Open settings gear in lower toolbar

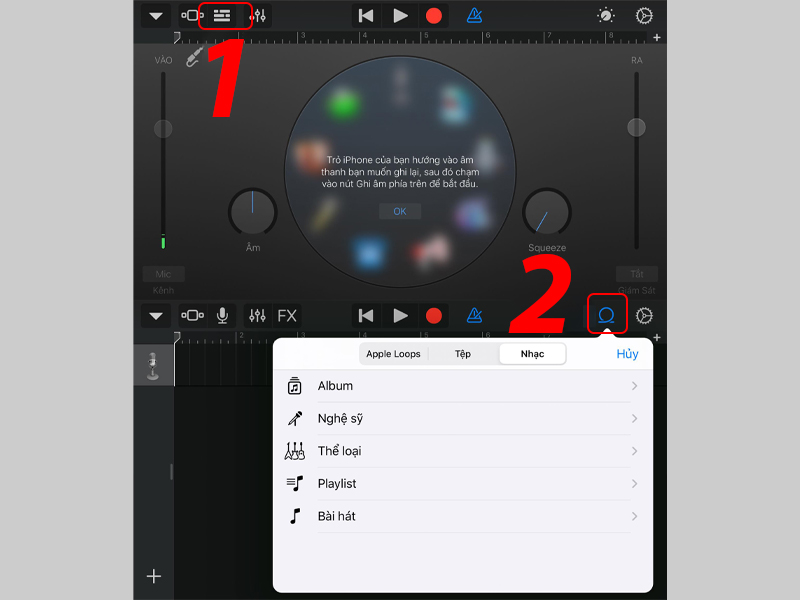pyautogui.click(x=644, y=316)
